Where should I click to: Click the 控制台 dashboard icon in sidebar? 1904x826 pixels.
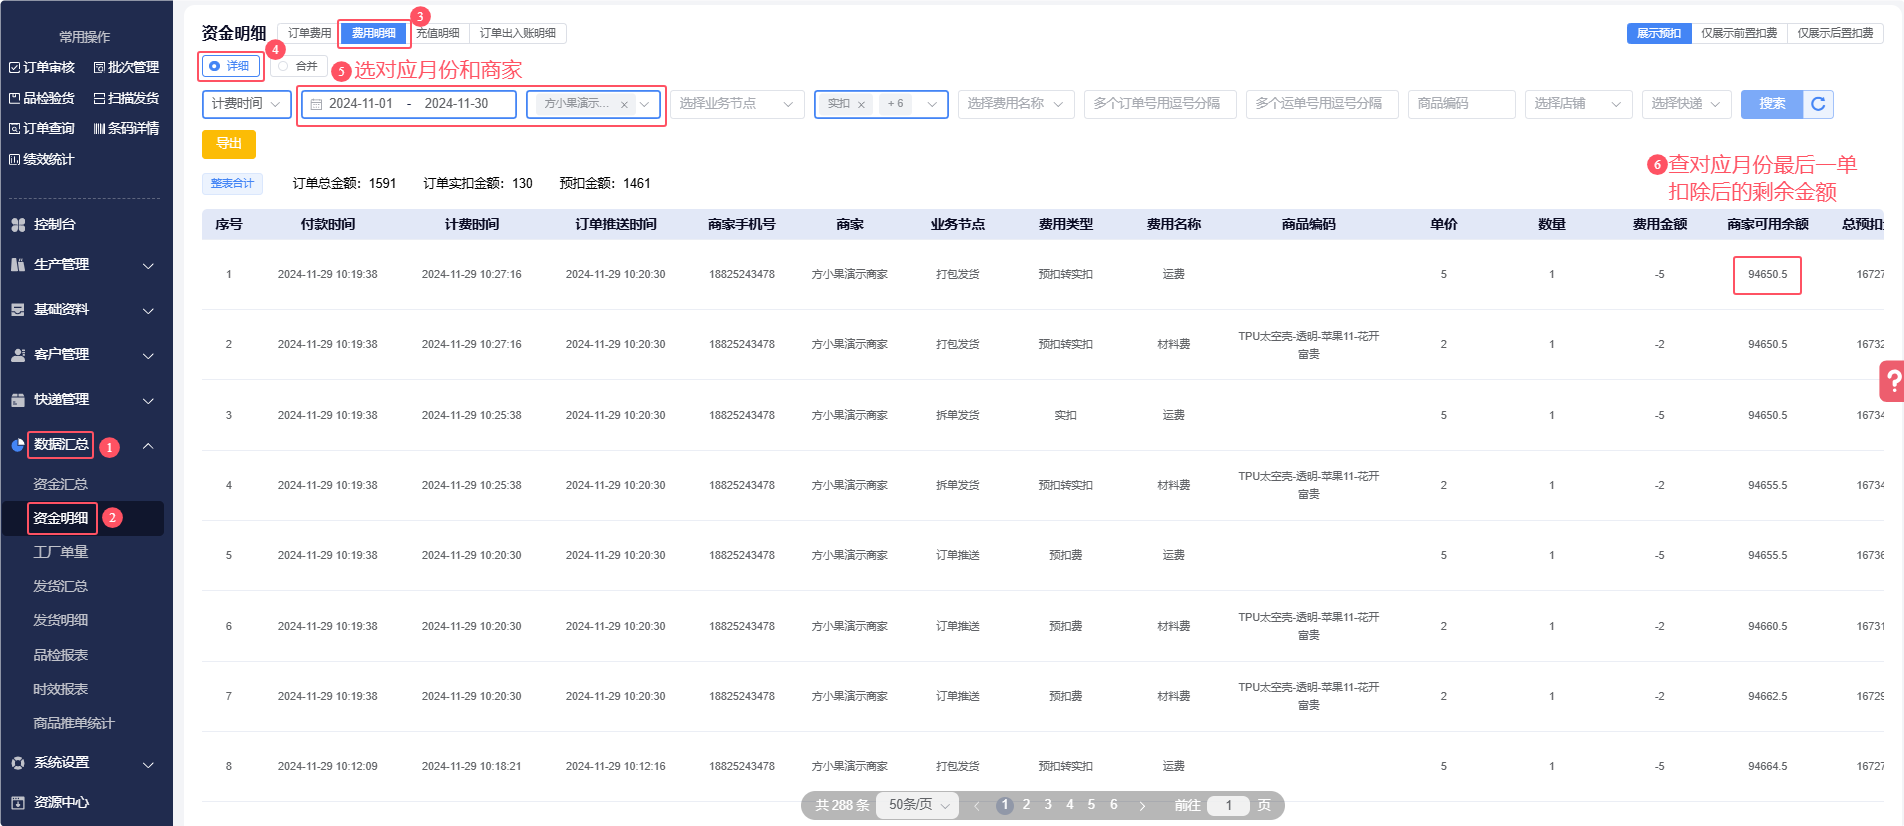18,225
